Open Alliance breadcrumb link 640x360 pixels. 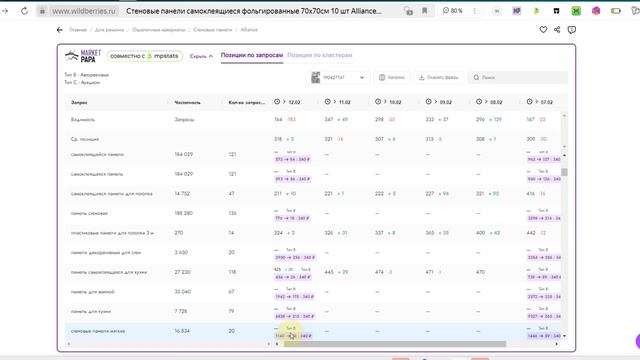249,30
